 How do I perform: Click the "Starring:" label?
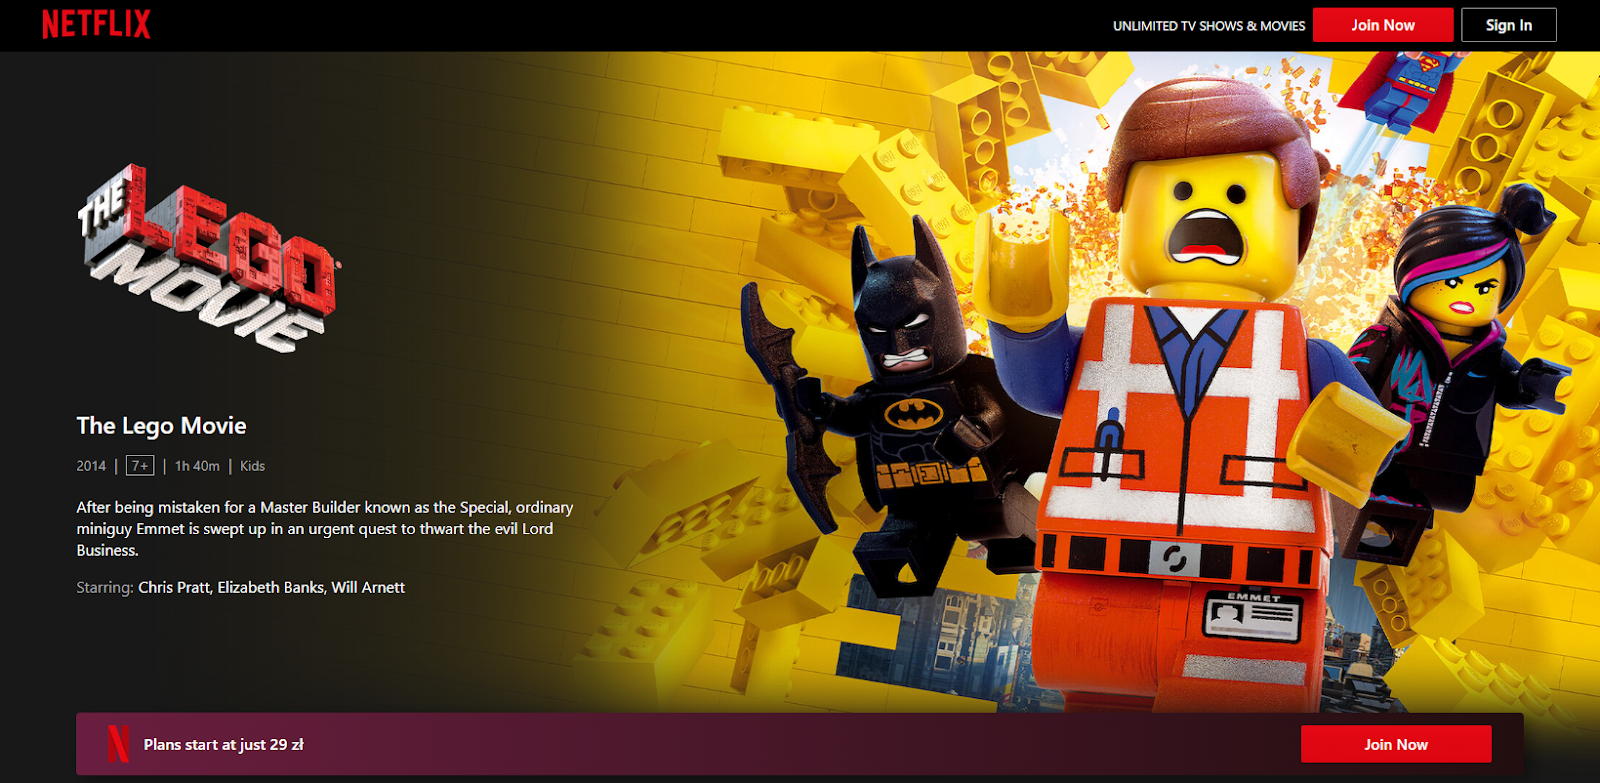coord(105,588)
